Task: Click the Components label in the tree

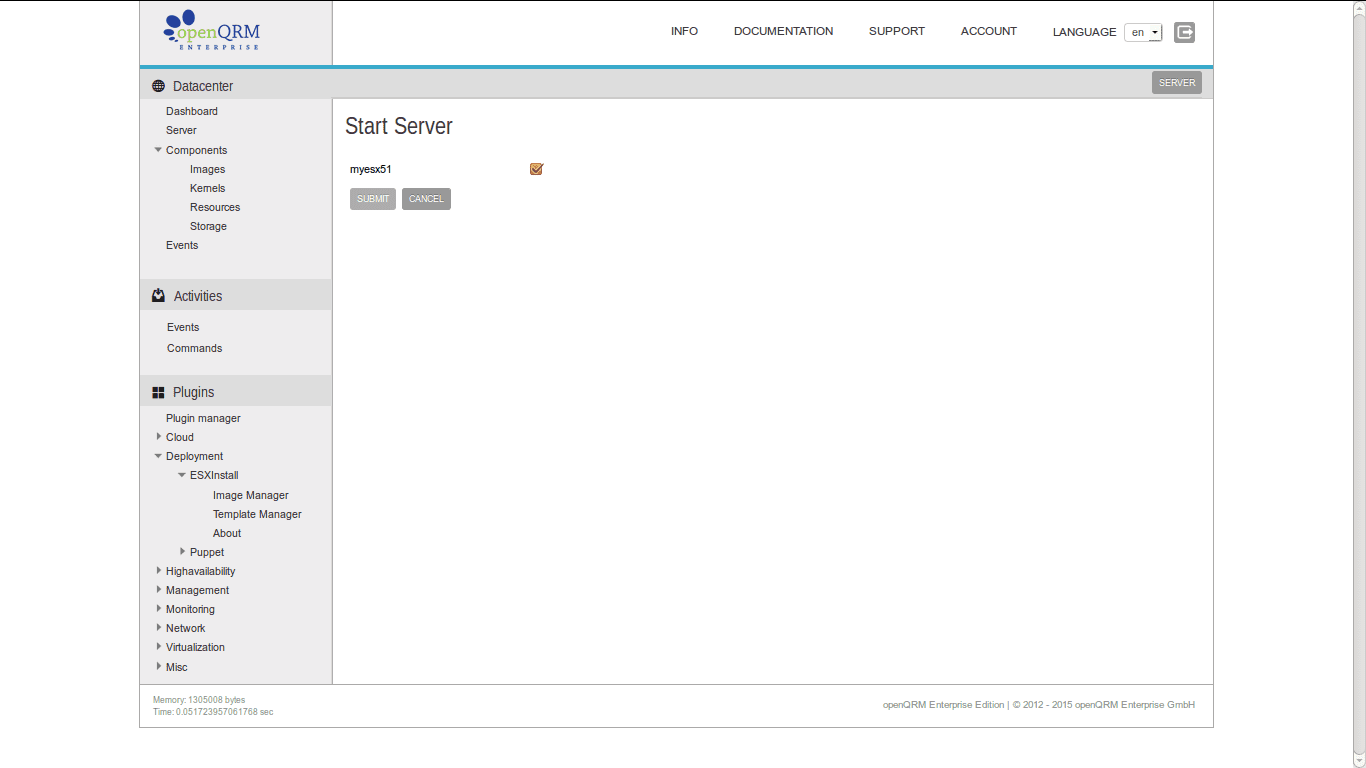Action: coord(196,150)
